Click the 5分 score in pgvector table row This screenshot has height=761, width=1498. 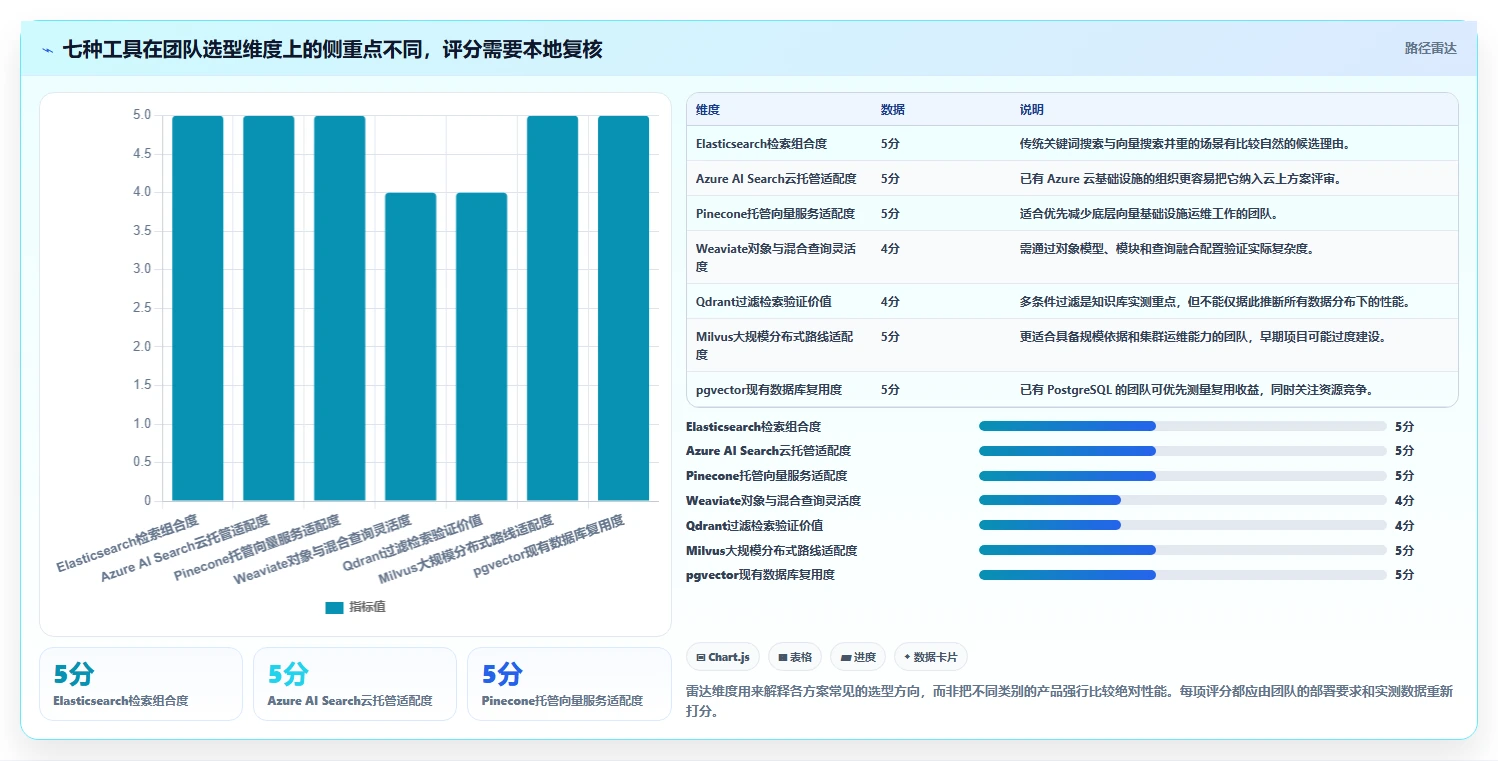pos(890,390)
